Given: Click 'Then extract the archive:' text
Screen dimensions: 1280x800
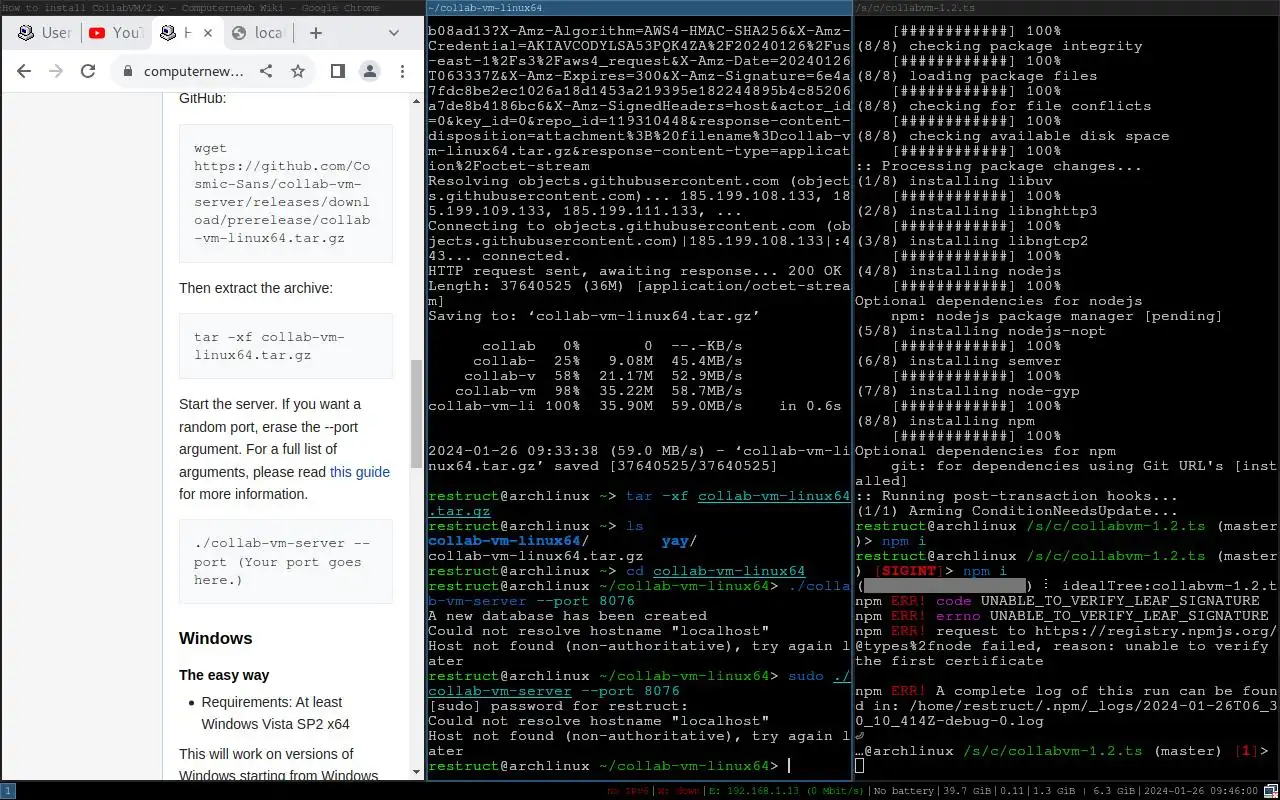Looking at the screenshot, I should [256, 288].
